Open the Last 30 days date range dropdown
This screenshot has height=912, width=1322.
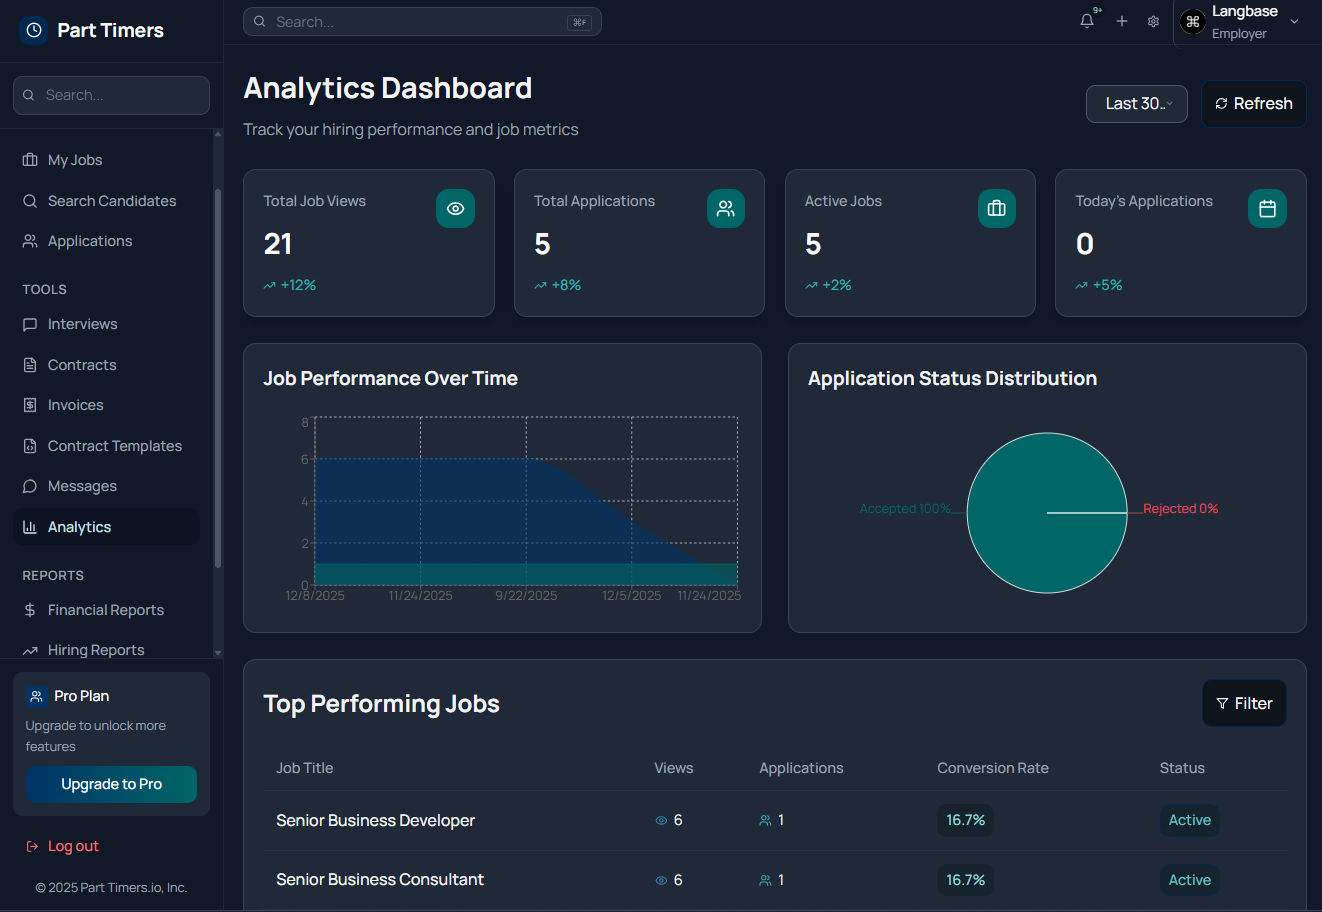(x=1136, y=103)
